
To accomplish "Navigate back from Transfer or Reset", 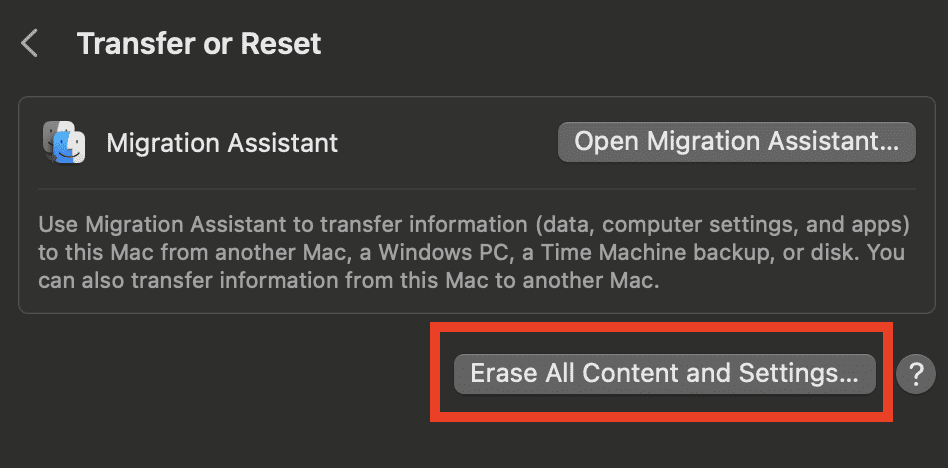I will click(30, 44).
